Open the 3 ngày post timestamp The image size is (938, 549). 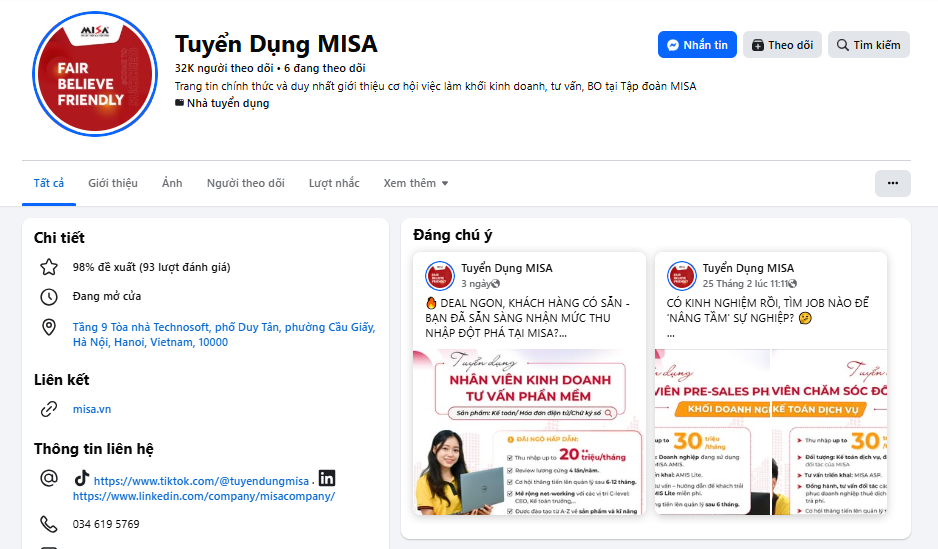point(475,283)
